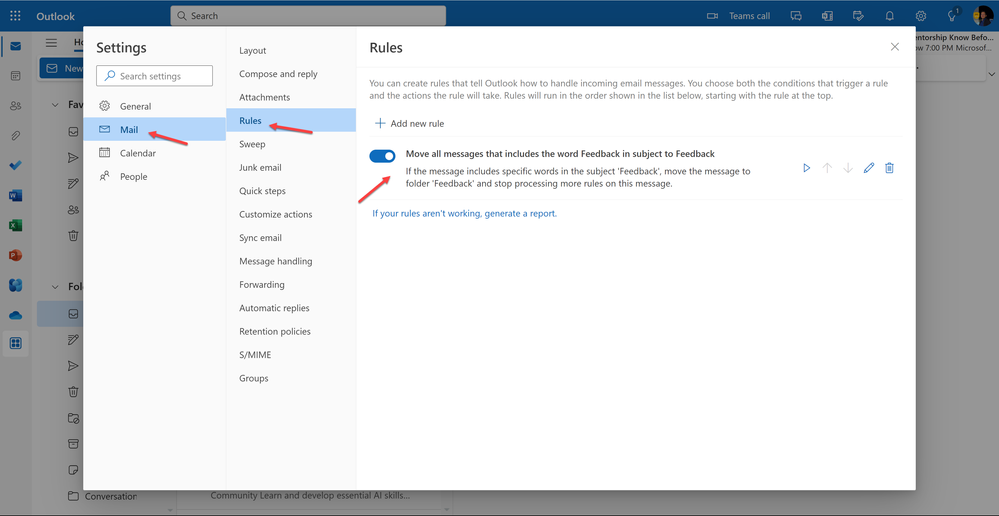The image size is (999, 516).
Task: Open the Teams chat icon in header
Action: coord(796,16)
